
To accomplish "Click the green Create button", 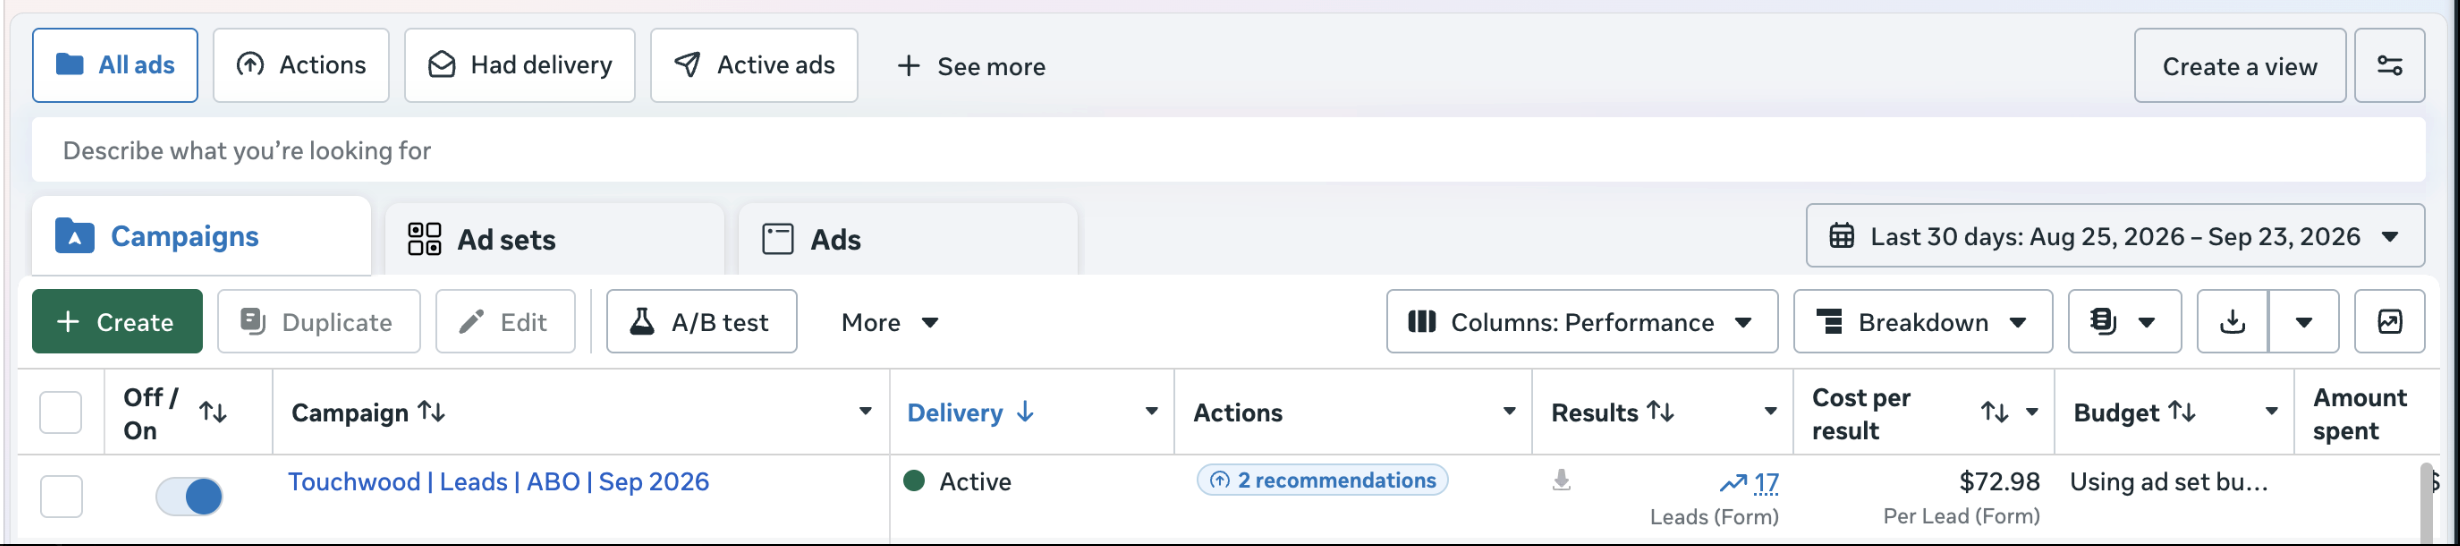I will 117,322.
